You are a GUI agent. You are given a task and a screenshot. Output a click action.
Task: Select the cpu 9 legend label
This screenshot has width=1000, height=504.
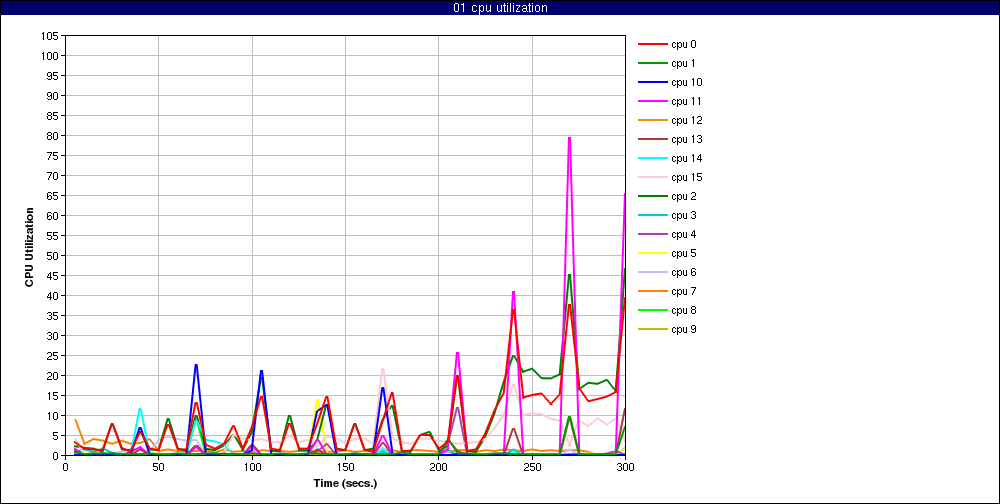click(683, 329)
